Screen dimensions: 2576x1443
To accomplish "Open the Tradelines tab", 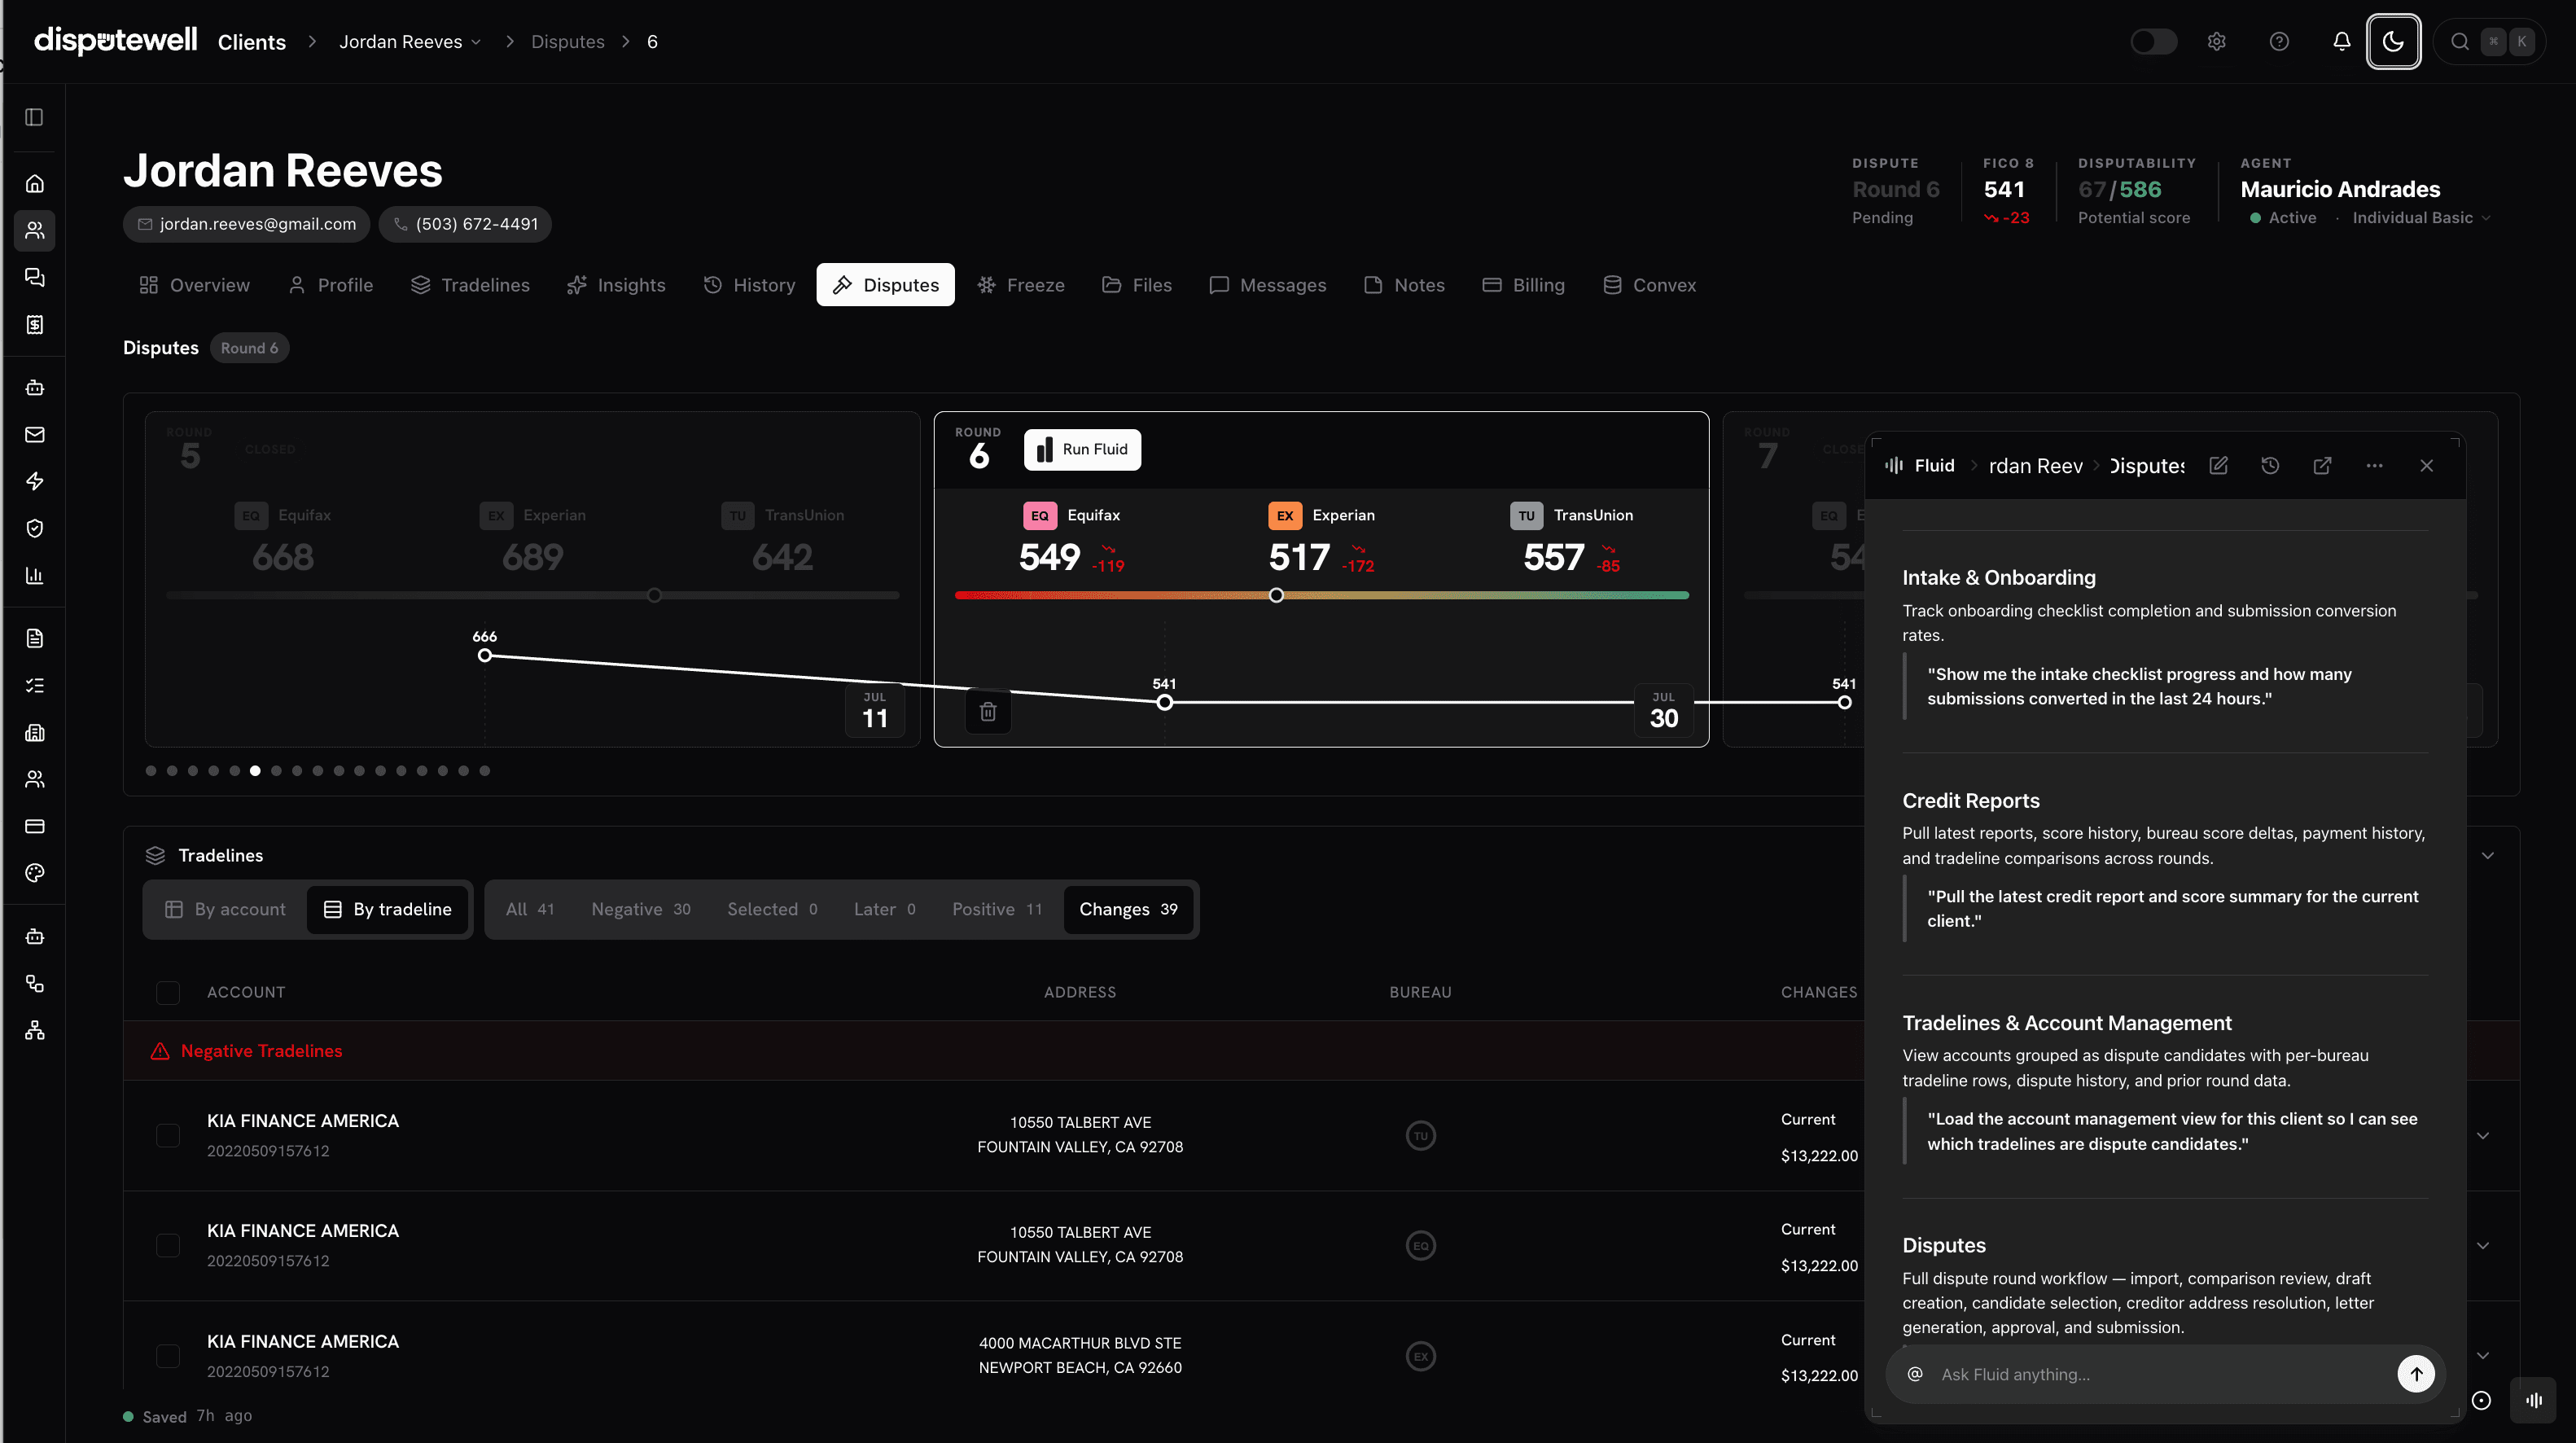I will pos(470,286).
